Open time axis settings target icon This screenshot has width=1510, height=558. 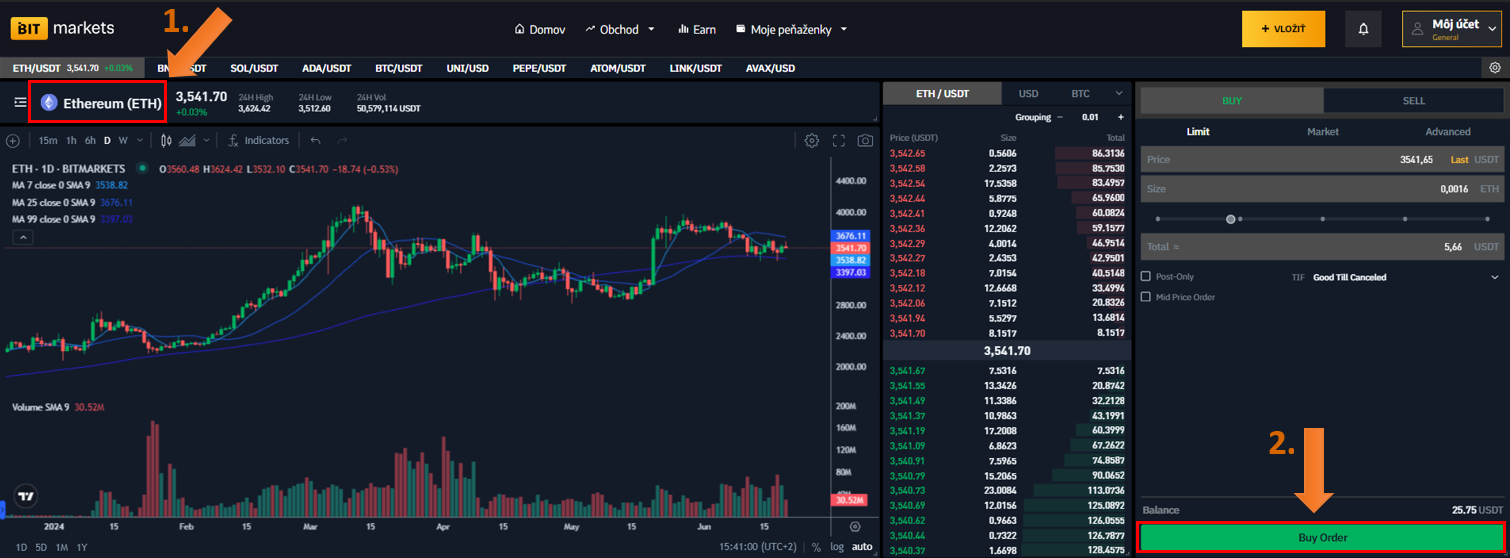coord(855,526)
